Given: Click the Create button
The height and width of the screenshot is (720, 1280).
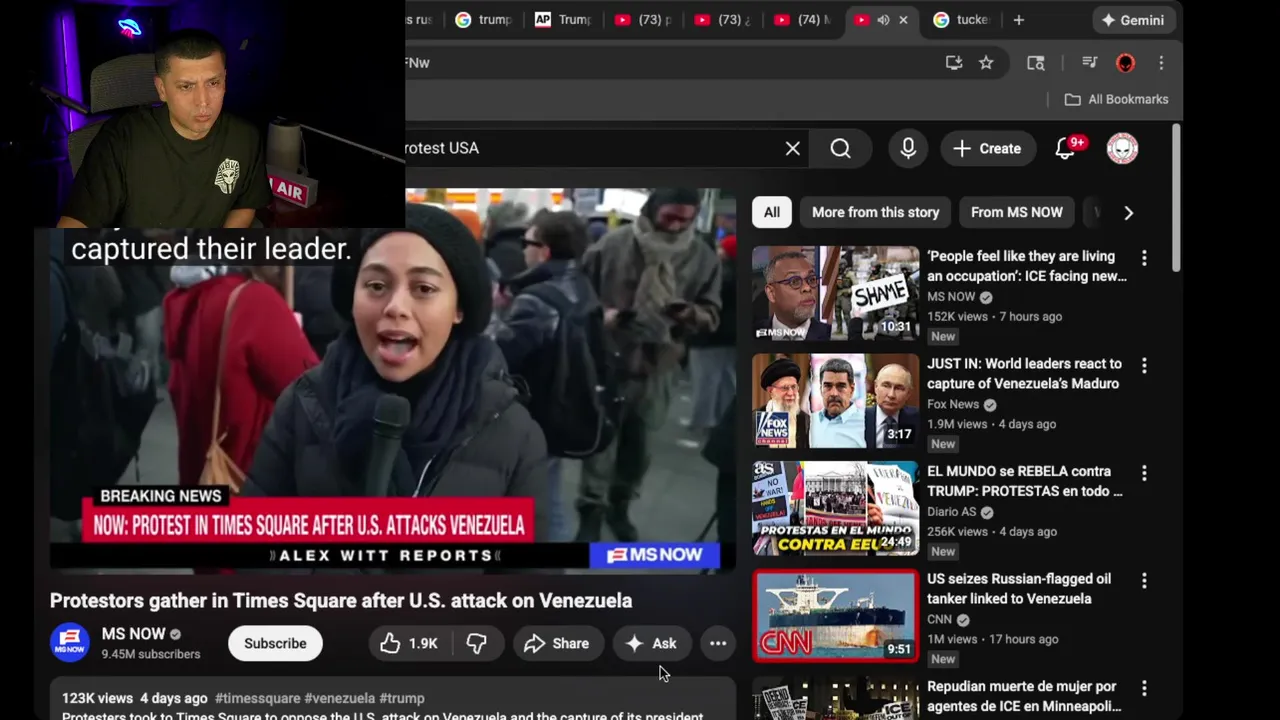Looking at the screenshot, I should [x=987, y=149].
